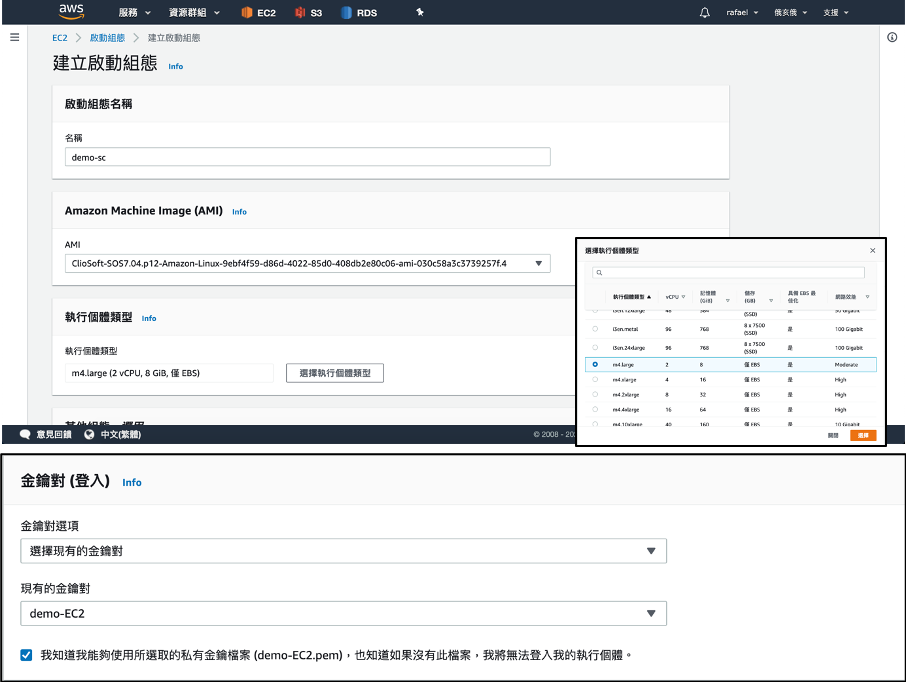Click the orange 選擇 button in dialog
The height and width of the screenshot is (682, 906).
863,435
